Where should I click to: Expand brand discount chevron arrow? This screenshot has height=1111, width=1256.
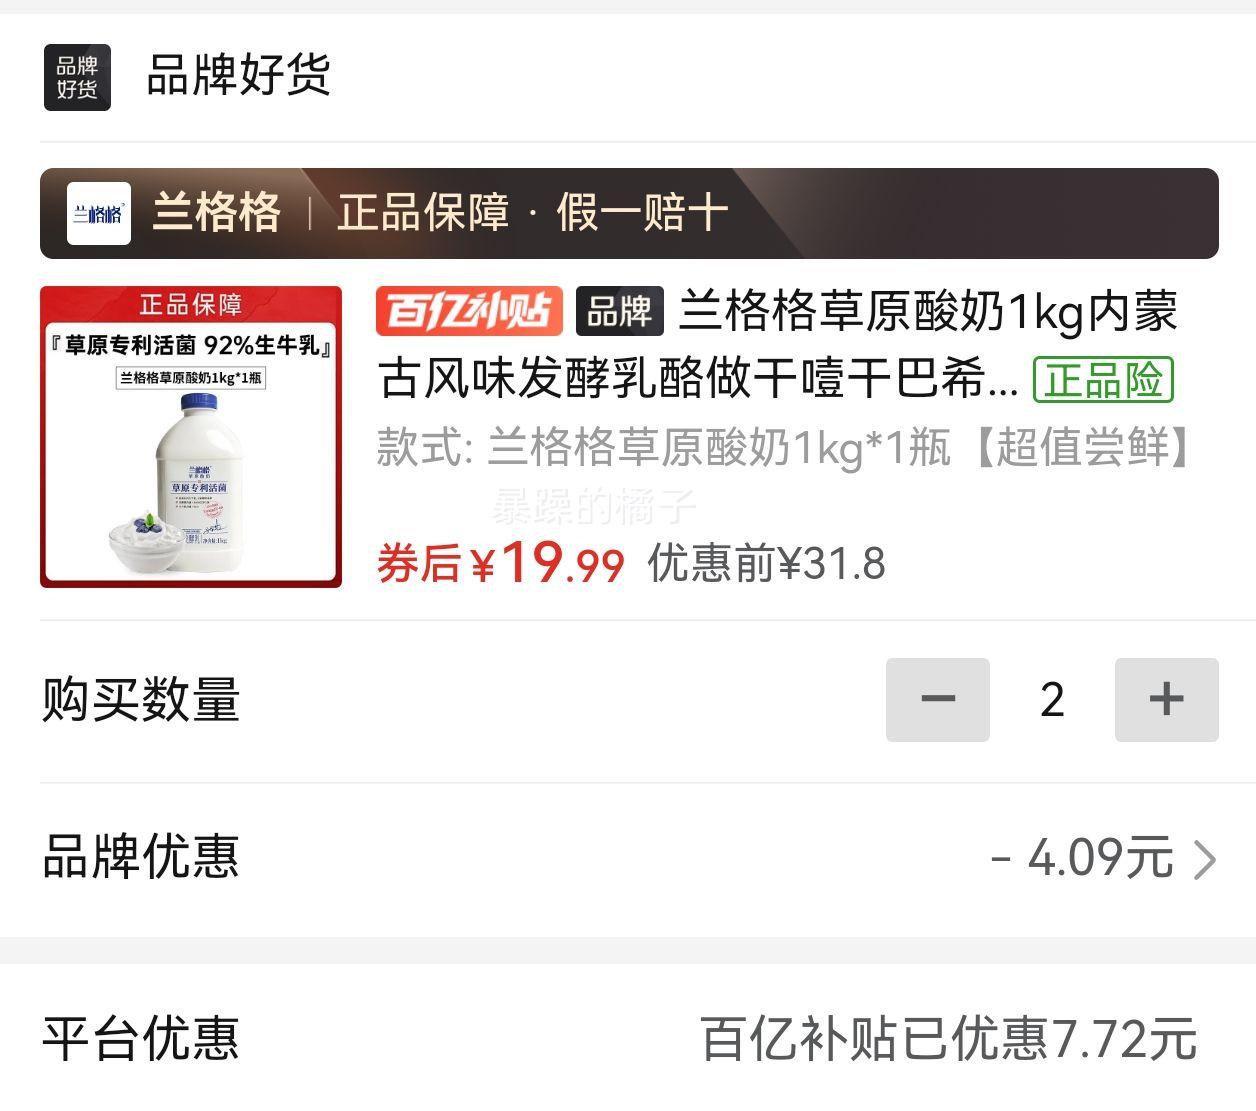click(x=1205, y=859)
